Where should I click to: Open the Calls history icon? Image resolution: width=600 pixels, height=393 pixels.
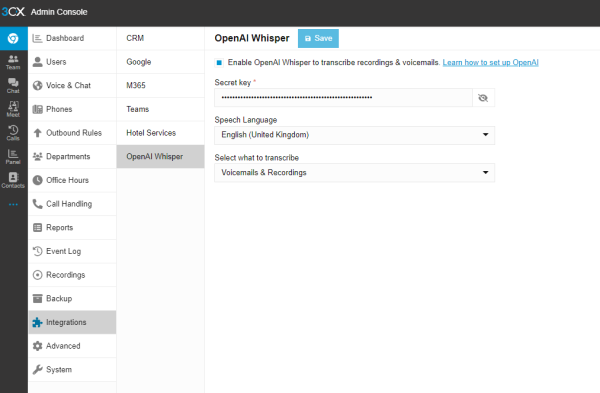[13, 133]
